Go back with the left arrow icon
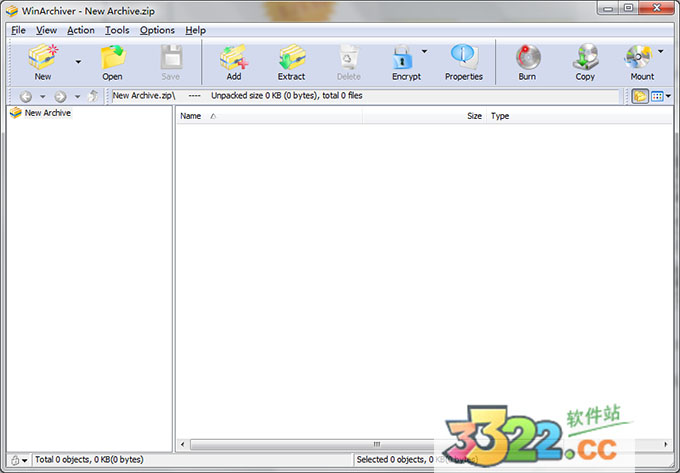 [26, 96]
